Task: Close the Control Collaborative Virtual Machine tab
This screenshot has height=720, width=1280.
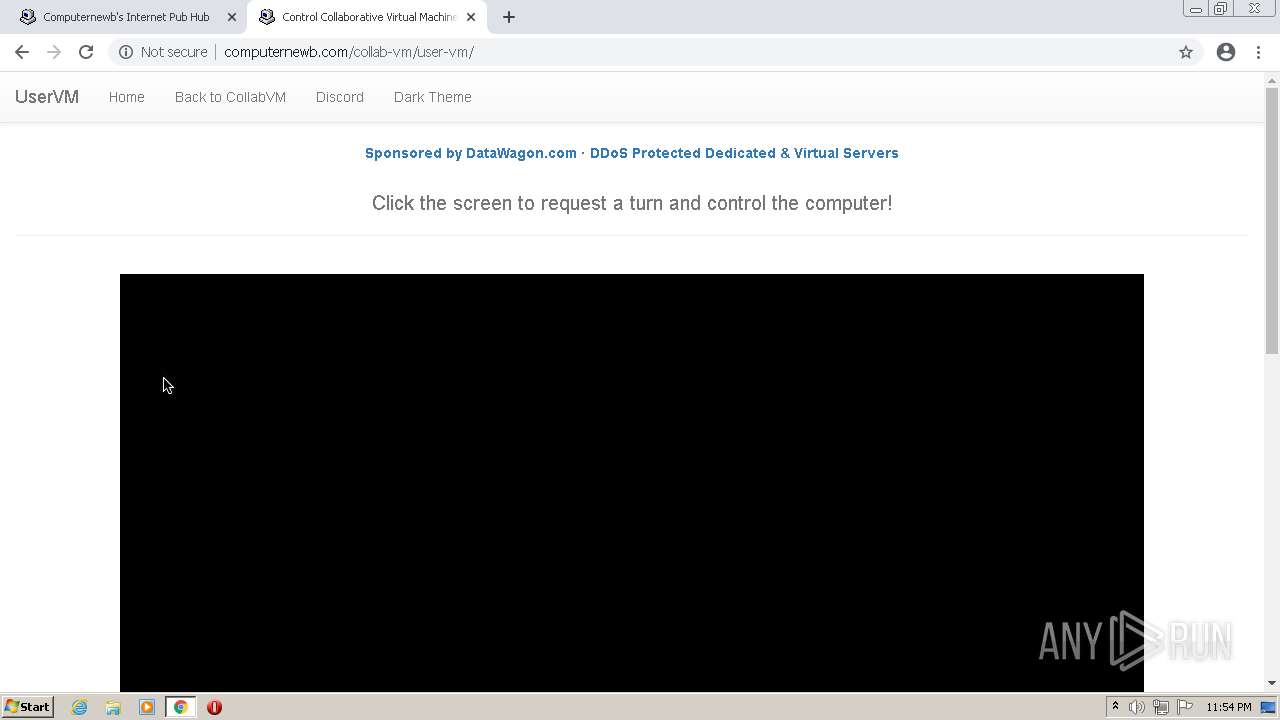Action: click(x=471, y=17)
